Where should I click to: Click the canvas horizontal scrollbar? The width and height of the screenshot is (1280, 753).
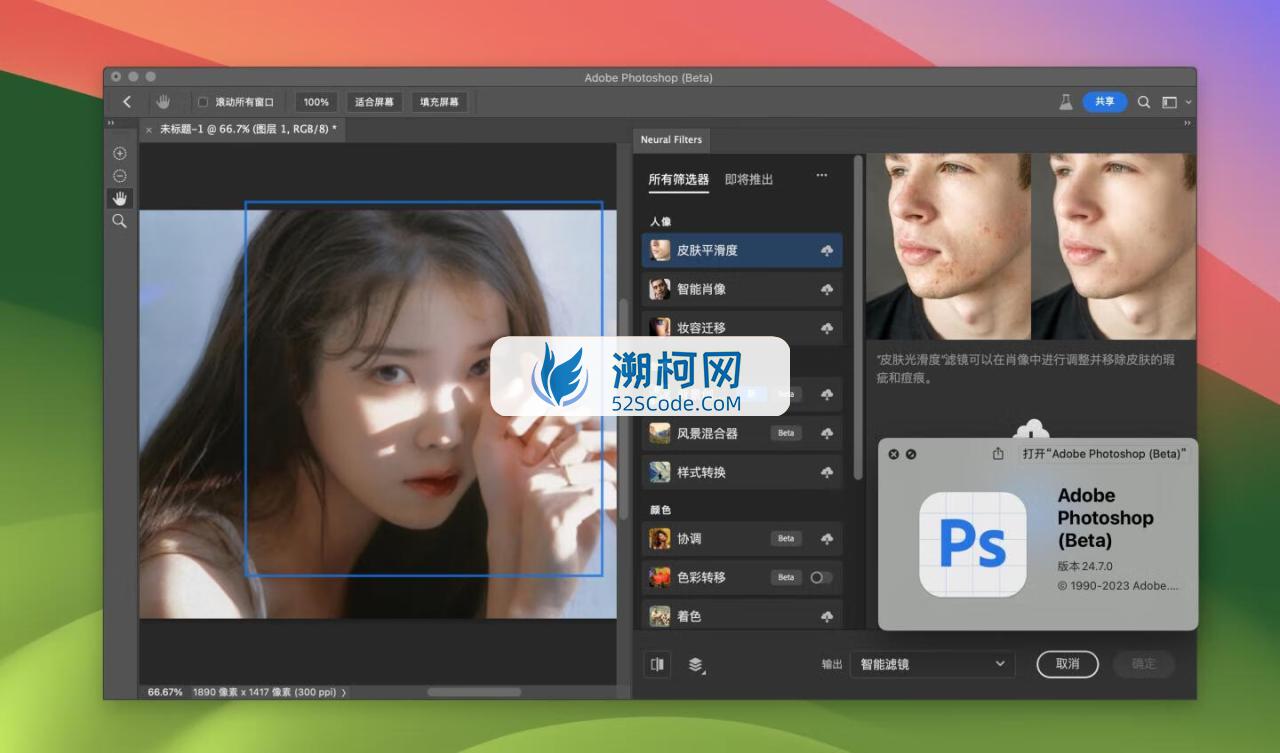[x=476, y=692]
